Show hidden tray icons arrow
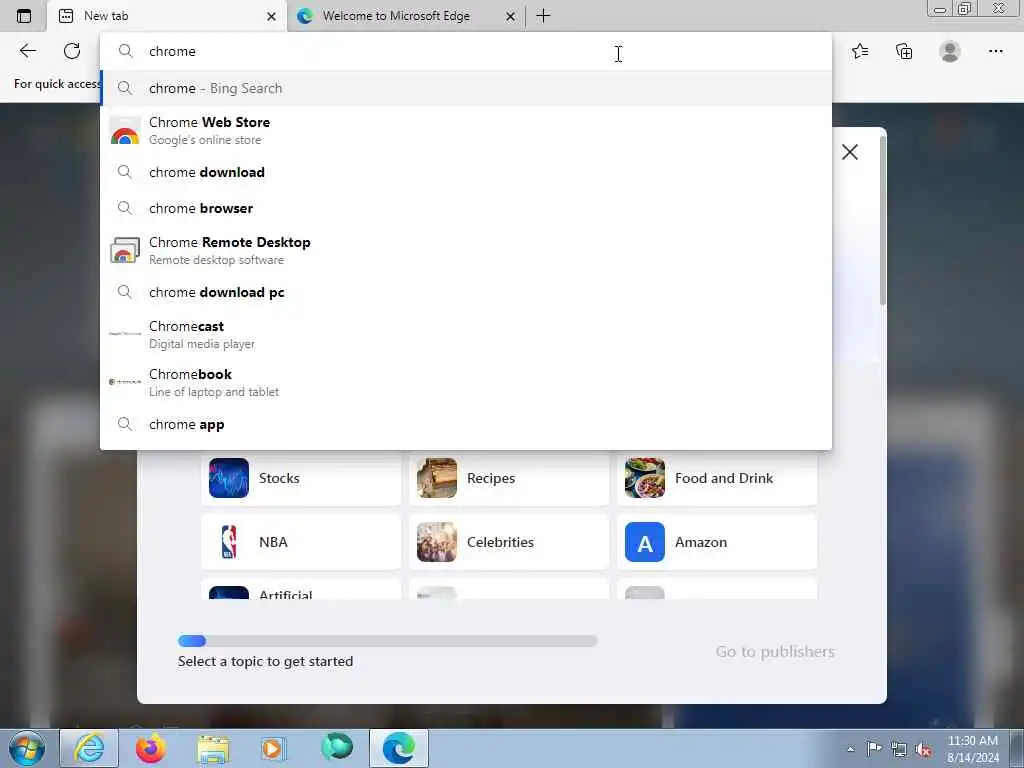Viewport: 1024px width, 768px height. click(850, 749)
